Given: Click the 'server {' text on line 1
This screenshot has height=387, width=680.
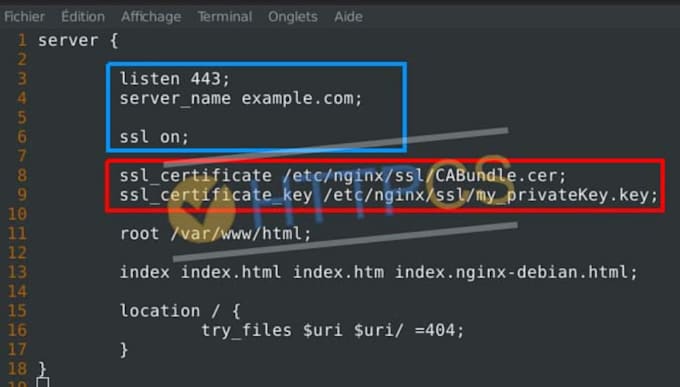Looking at the screenshot, I should click(78, 40).
